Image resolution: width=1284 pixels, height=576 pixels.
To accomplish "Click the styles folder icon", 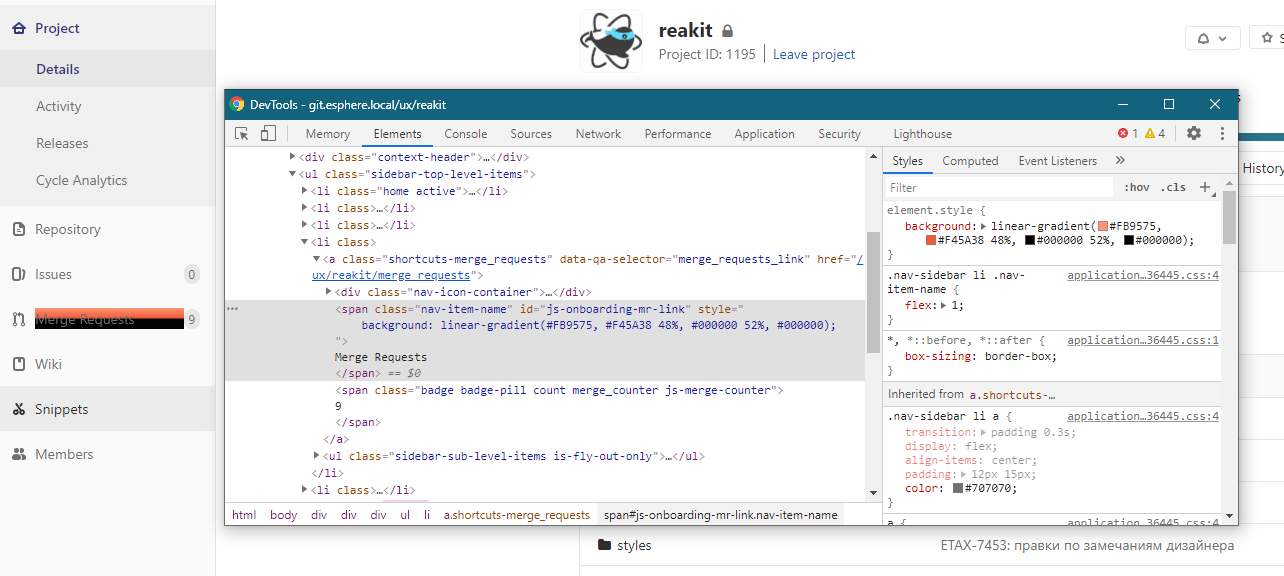I will coord(604,545).
